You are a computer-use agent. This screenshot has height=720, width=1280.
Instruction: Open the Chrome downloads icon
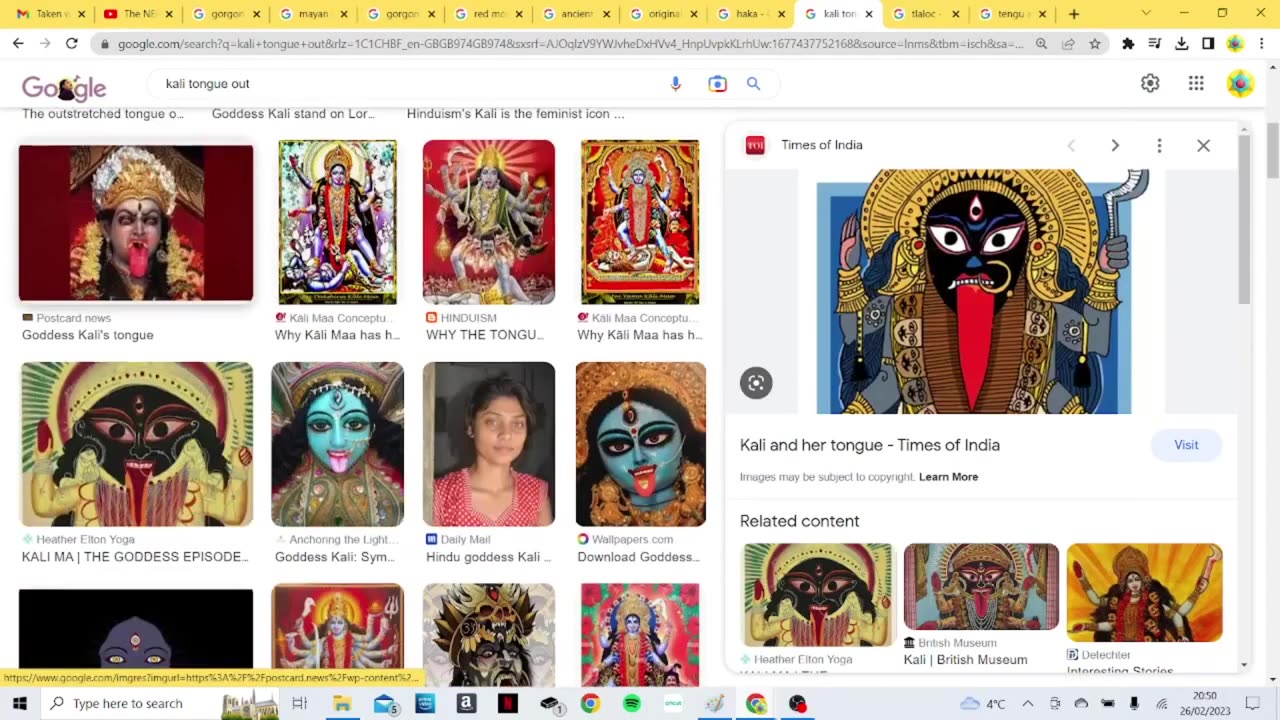[x=1181, y=44]
